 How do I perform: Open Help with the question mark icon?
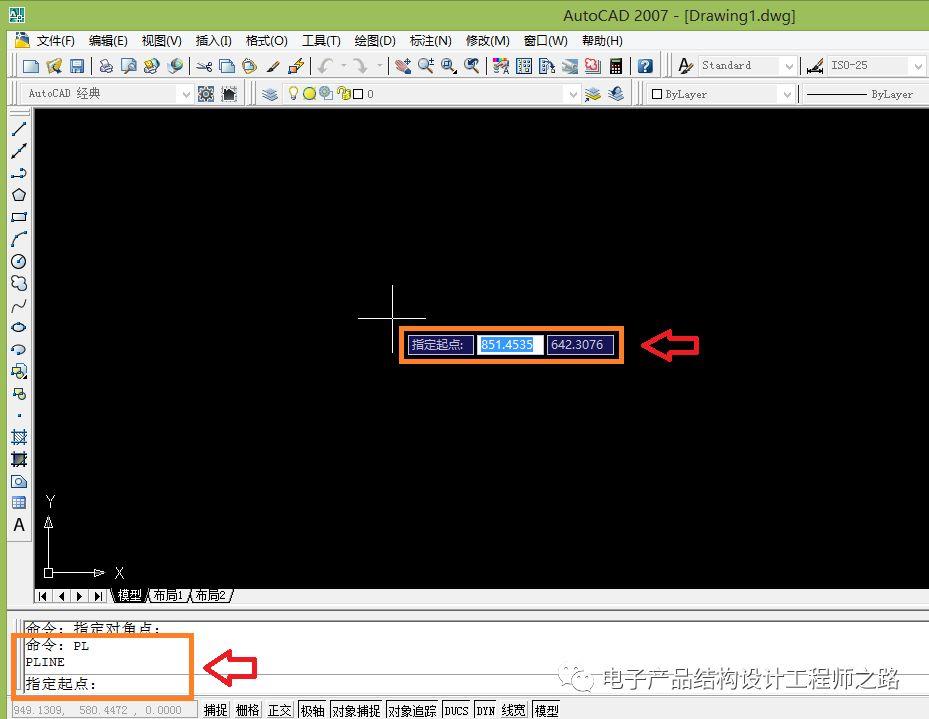click(645, 66)
